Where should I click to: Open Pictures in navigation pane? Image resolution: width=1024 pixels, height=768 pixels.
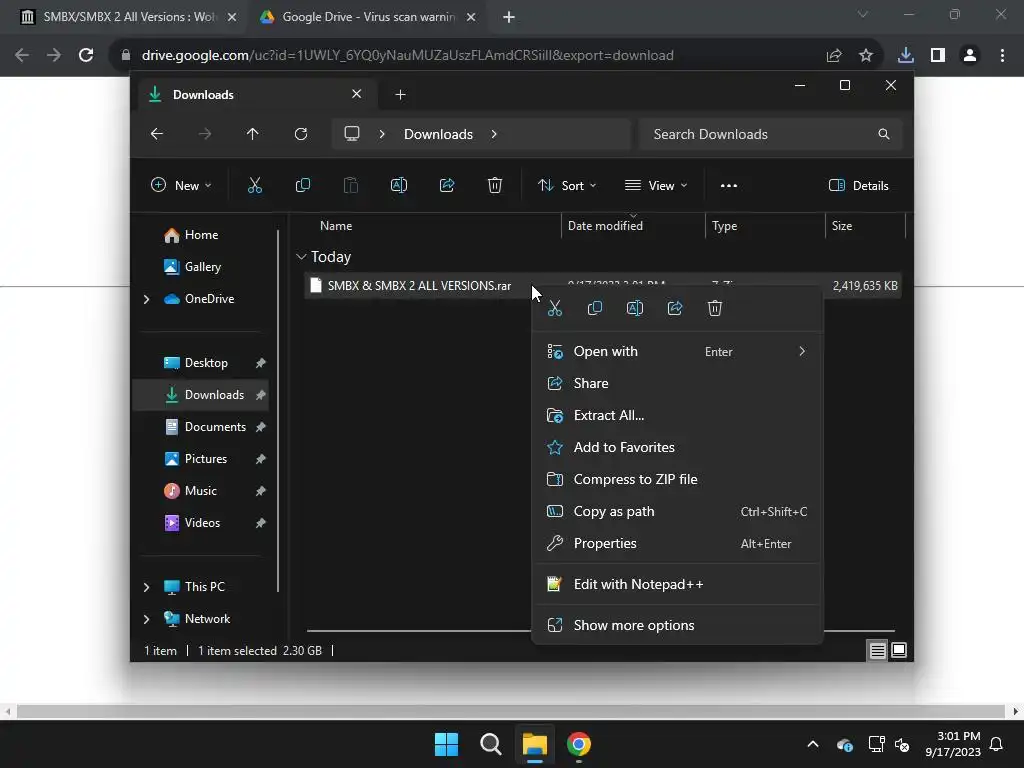tap(206, 459)
